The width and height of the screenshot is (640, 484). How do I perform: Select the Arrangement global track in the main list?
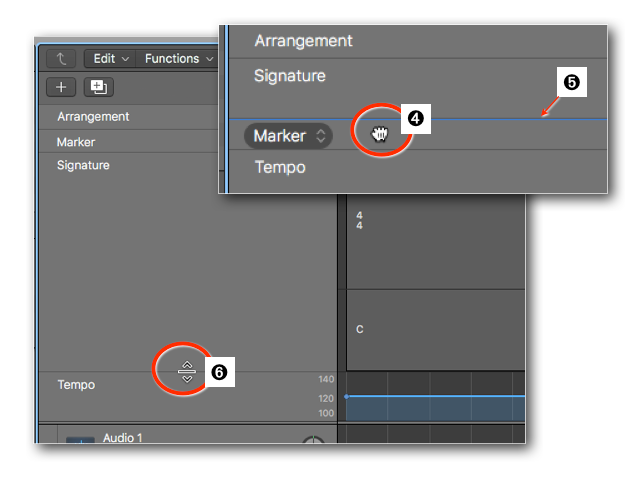point(93,116)
